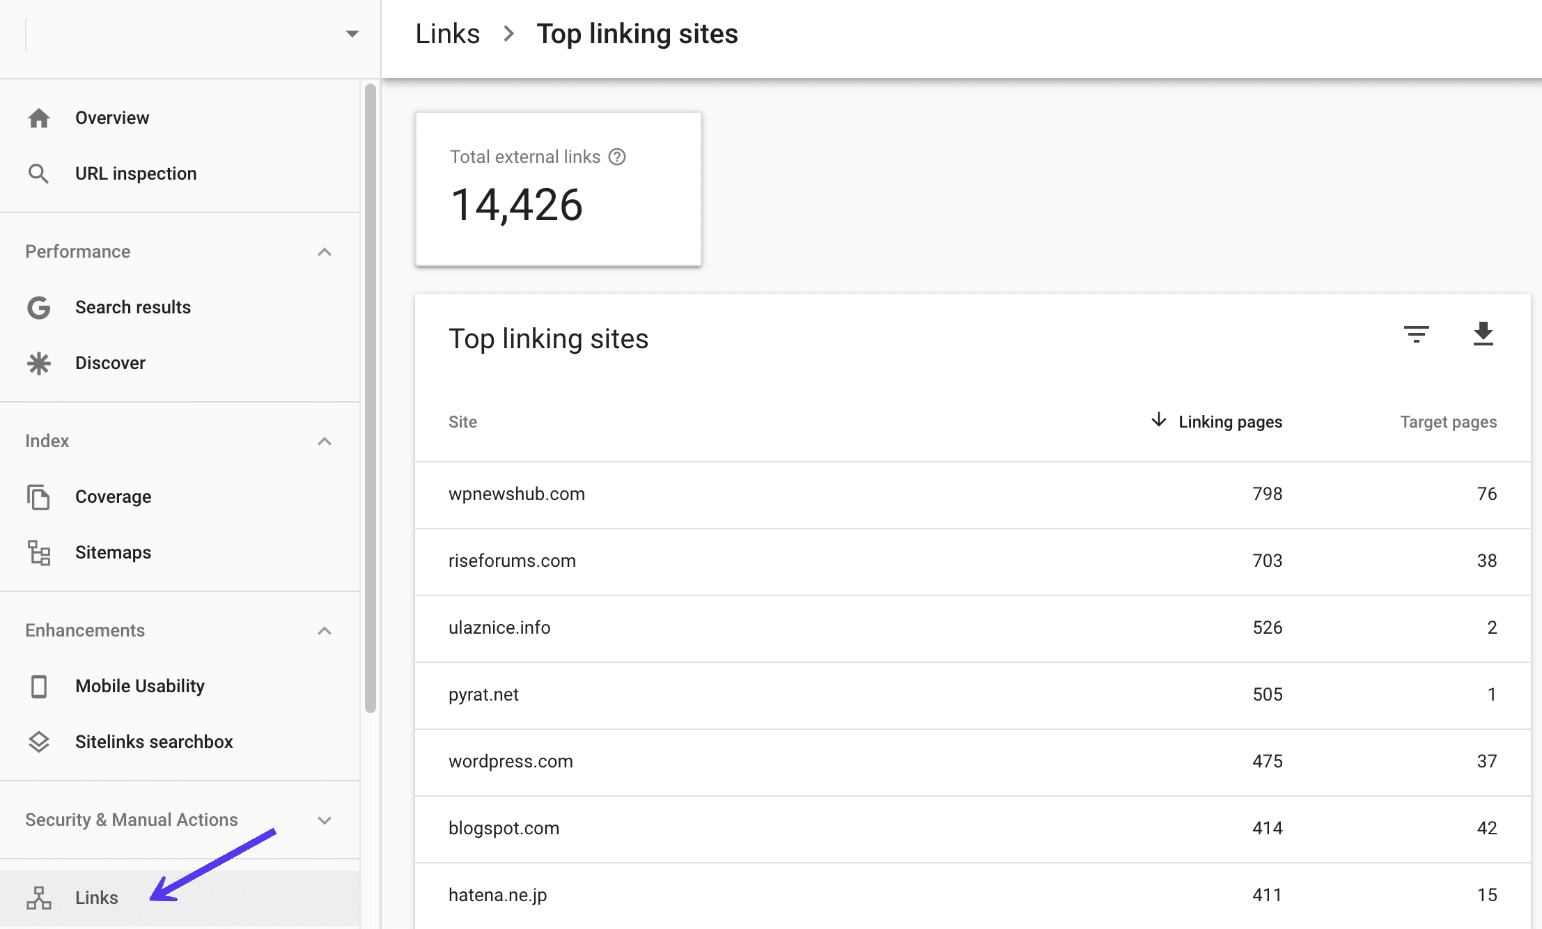Open the property selector dropdown
This screenshot has height=929, width=1542.
click(351, 32)
